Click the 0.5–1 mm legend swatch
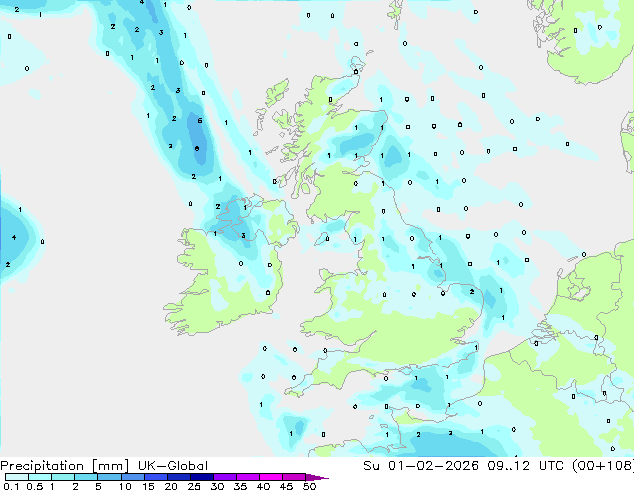Image resolution: width=634 pixels, height=490 pixels. point(40,477)
